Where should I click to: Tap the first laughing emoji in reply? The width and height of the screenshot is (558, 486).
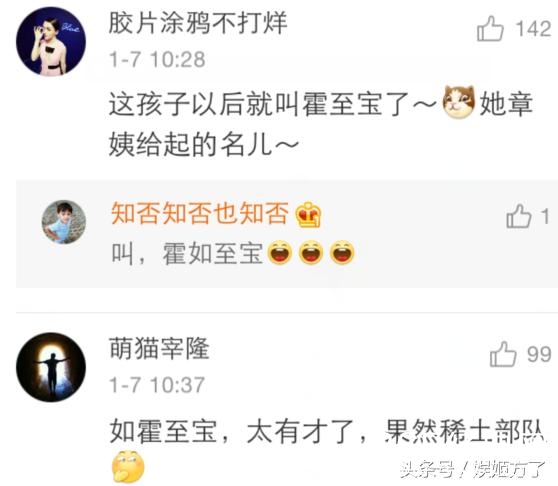(x=280, y=253)
